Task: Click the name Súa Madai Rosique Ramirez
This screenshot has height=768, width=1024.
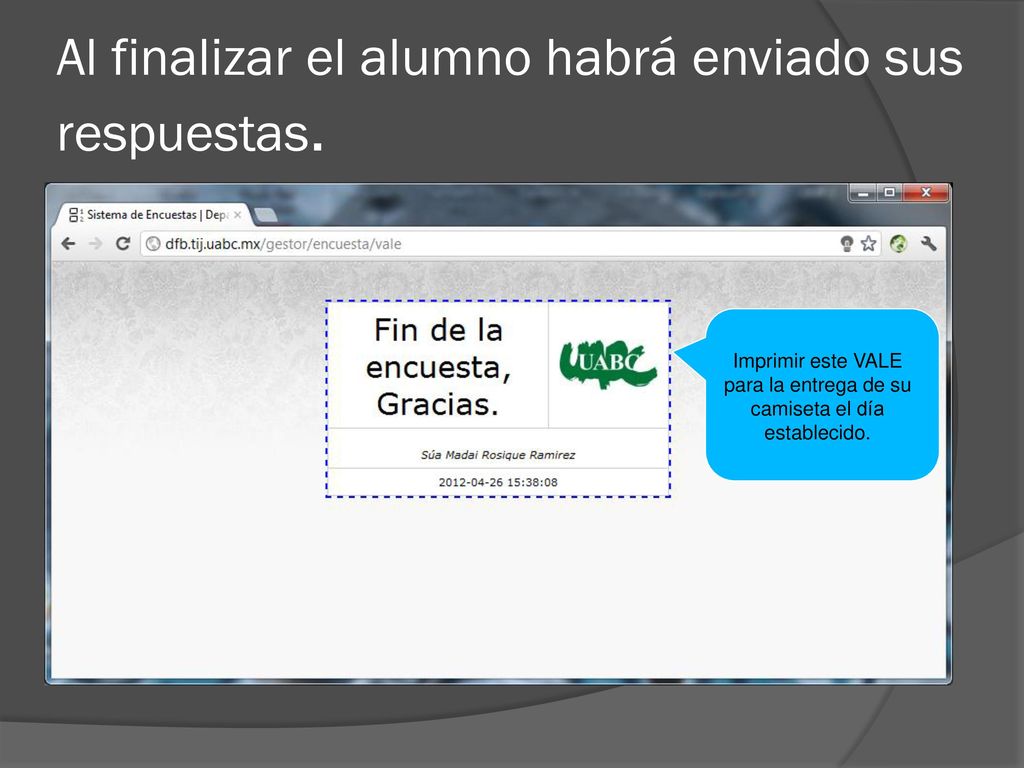Action: [x=498, y=455]
